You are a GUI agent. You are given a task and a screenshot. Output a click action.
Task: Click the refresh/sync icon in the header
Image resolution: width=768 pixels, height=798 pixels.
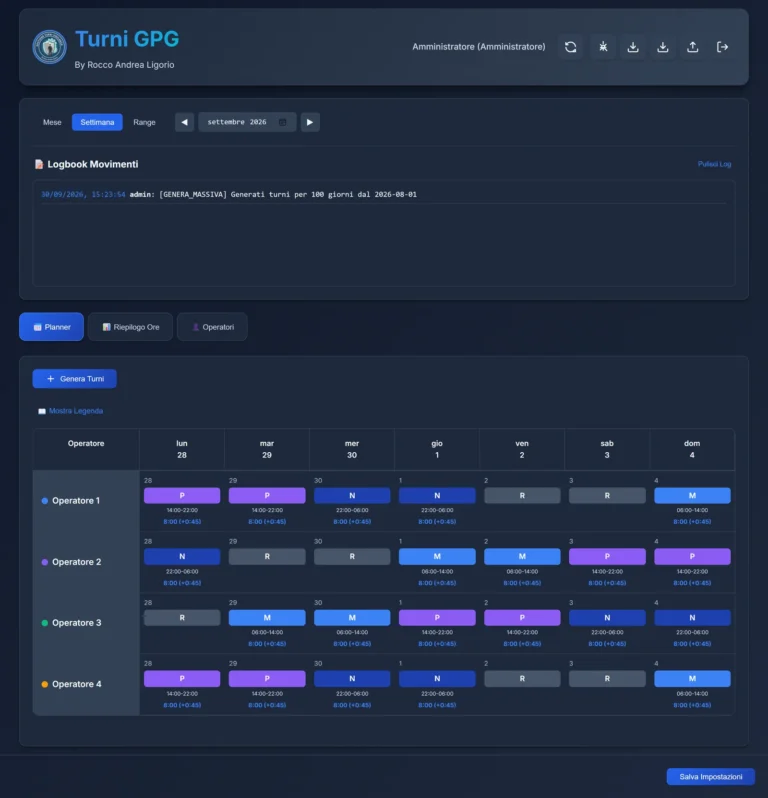(x=571, y=47)
